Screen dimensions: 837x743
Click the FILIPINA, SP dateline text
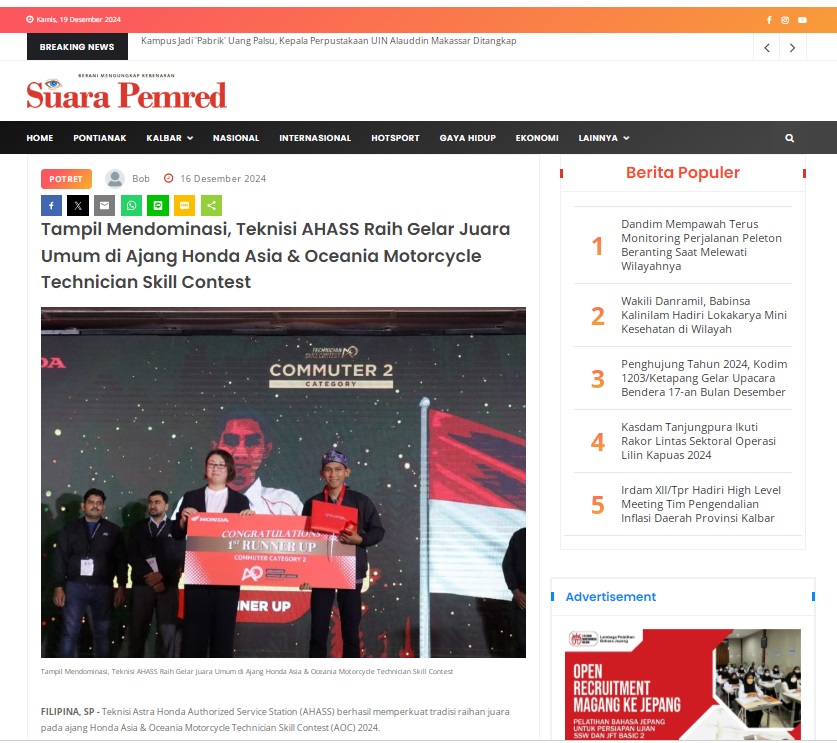point(68,712)
